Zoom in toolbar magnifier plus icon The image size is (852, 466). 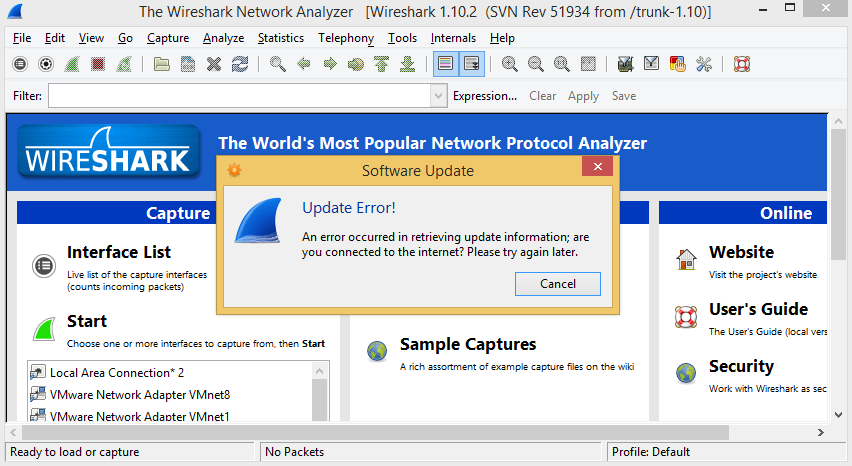(x=509, y=64)
